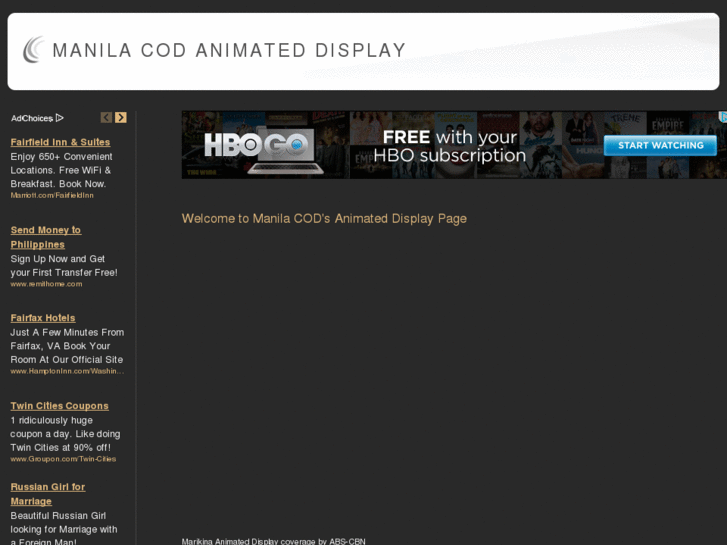The height and width of the screenshot is (545, 727).
Task: Open the Fairfax Hotels ad link
Action: [x=43, y=318]
